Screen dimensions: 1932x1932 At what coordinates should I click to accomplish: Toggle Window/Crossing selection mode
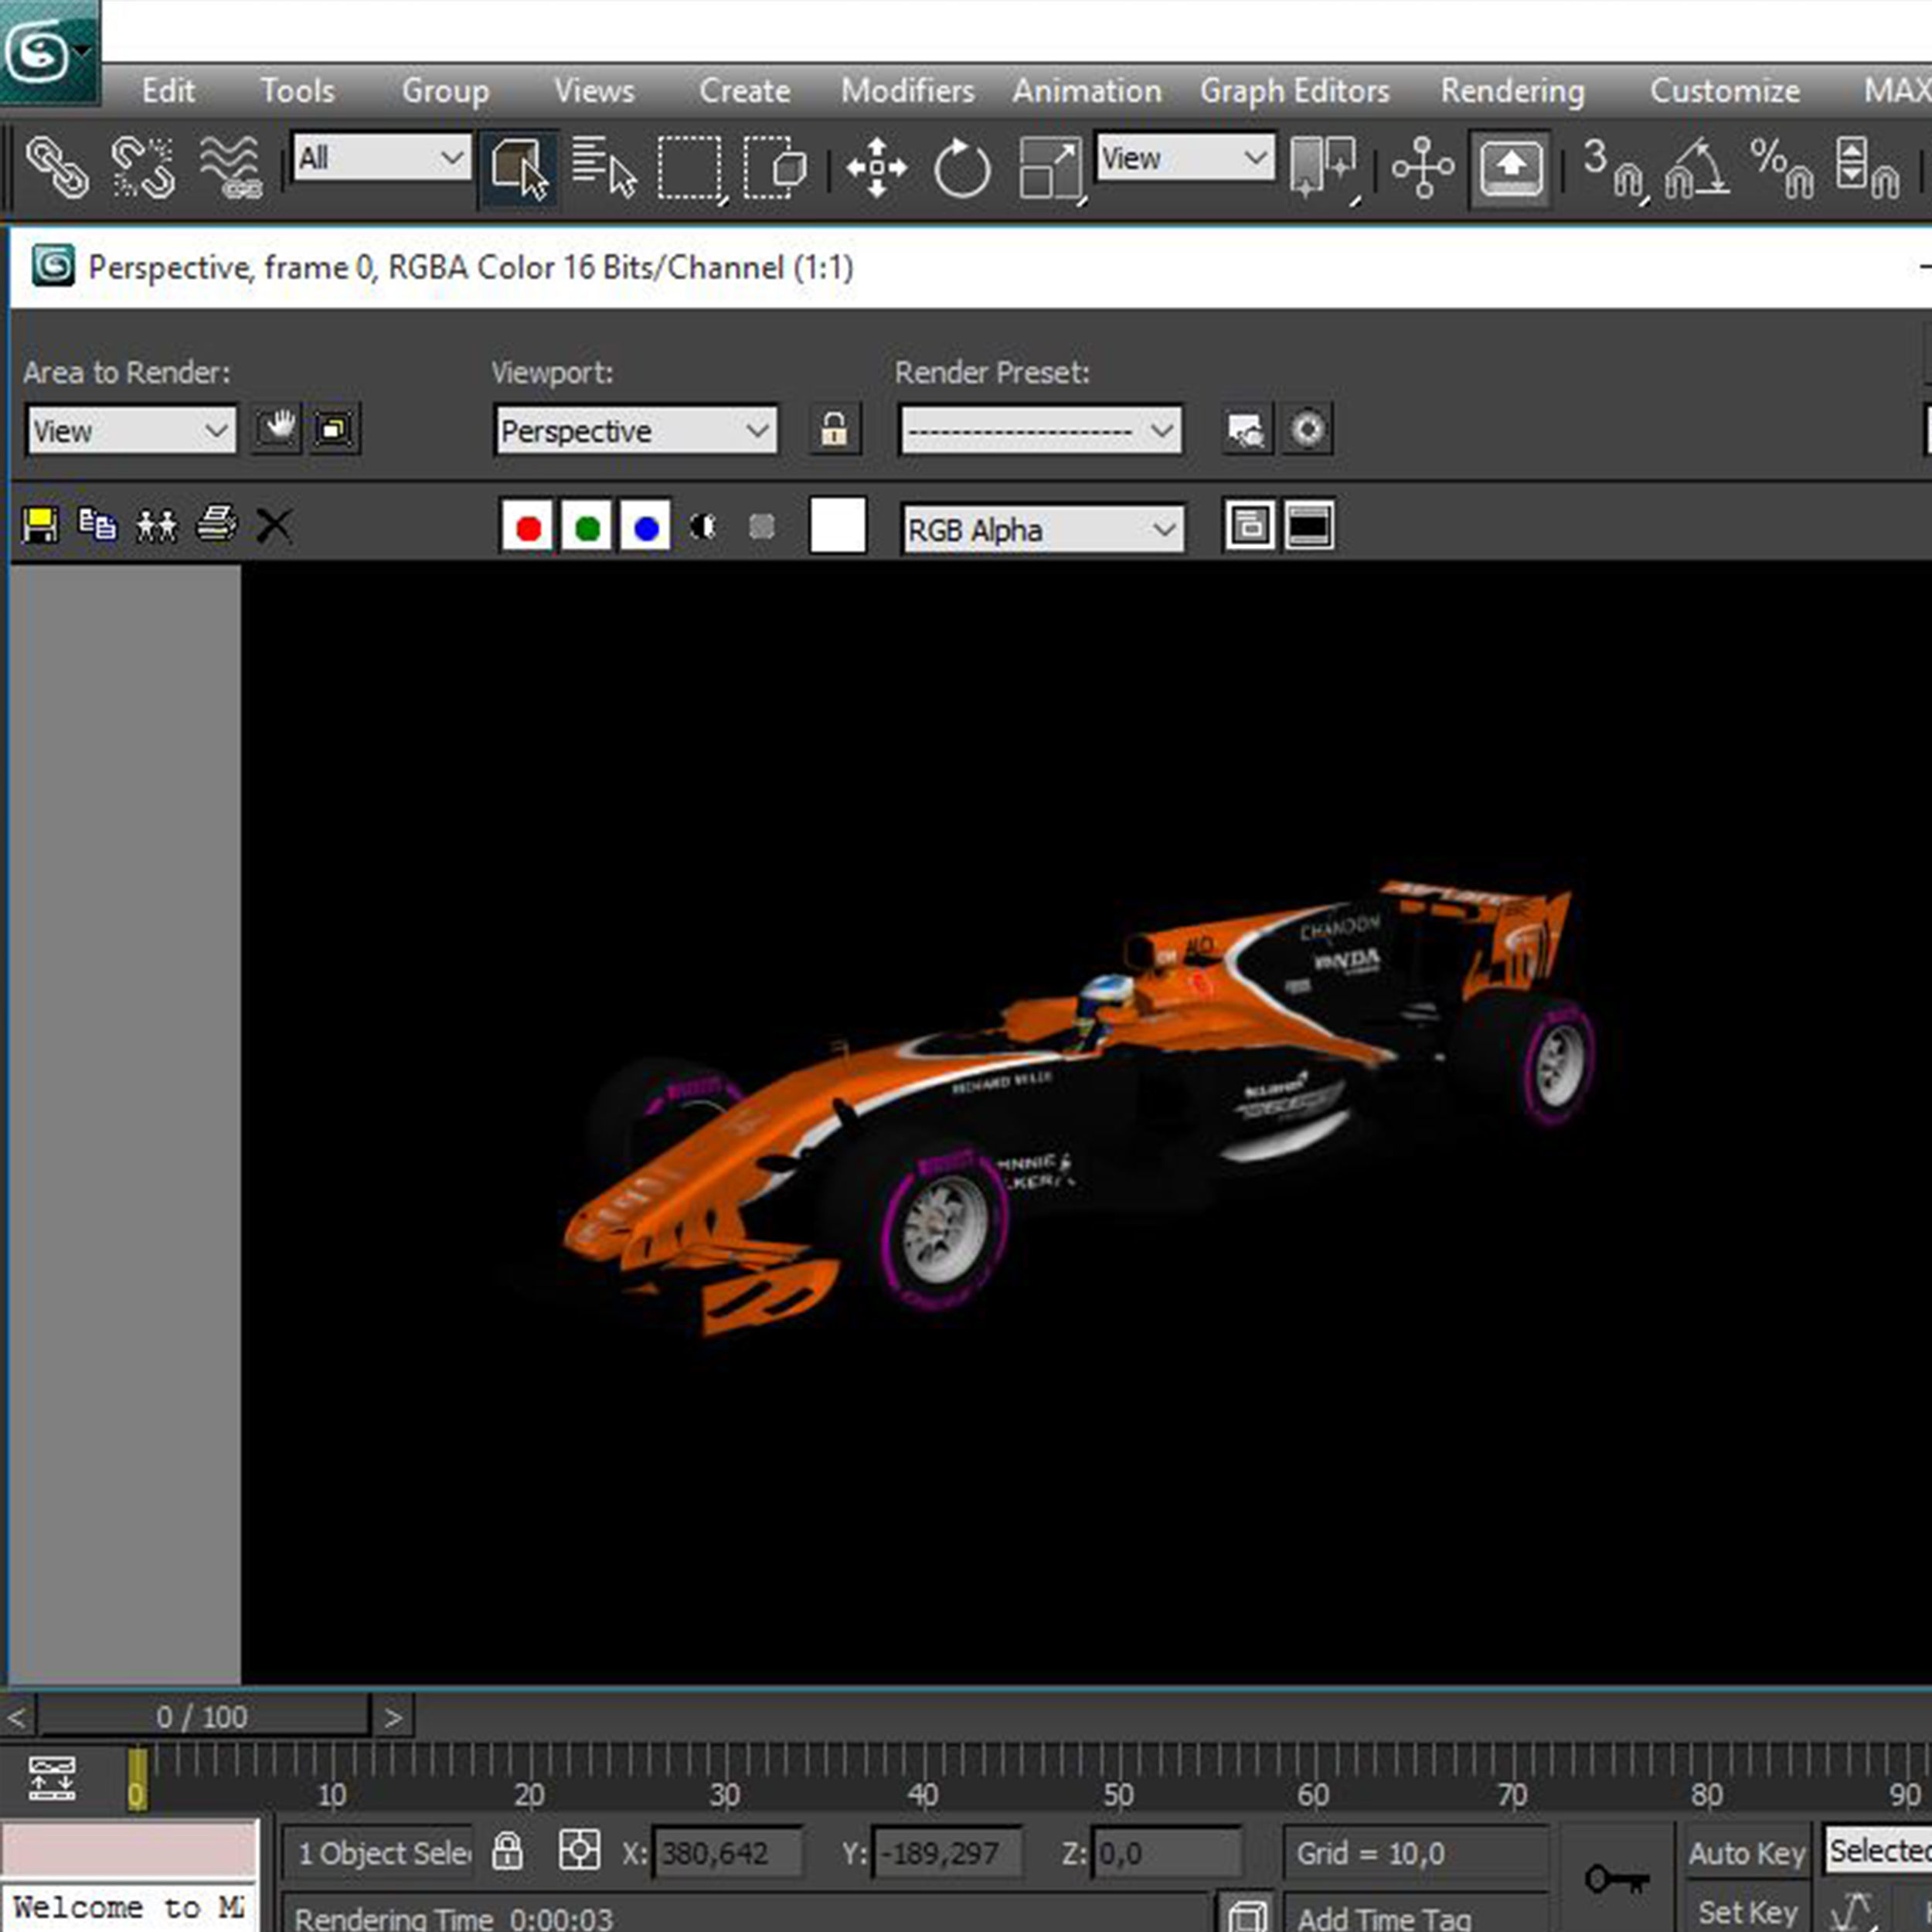tap(775, 167)
